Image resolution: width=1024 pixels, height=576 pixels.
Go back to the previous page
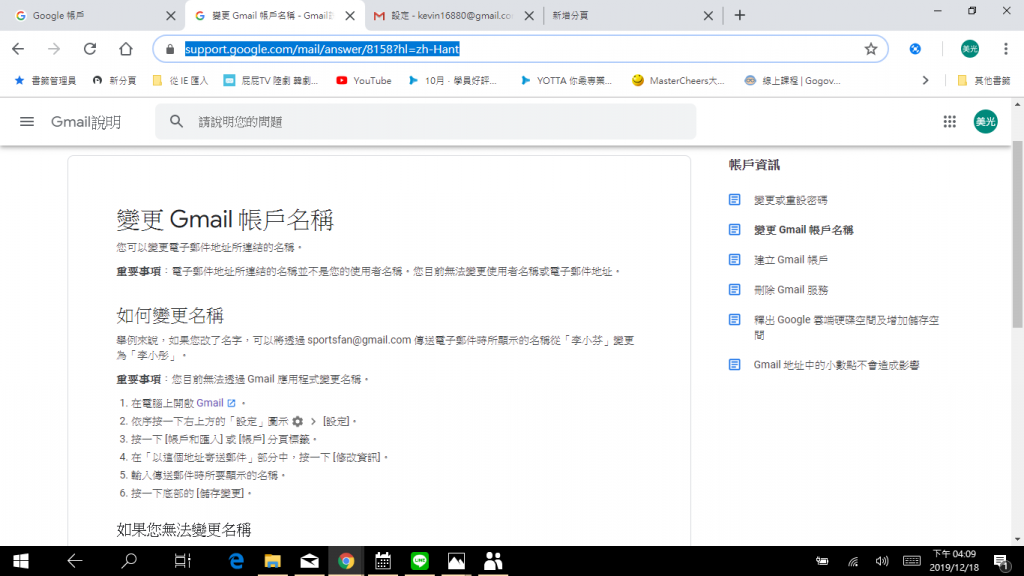click(x=18, y=49)
